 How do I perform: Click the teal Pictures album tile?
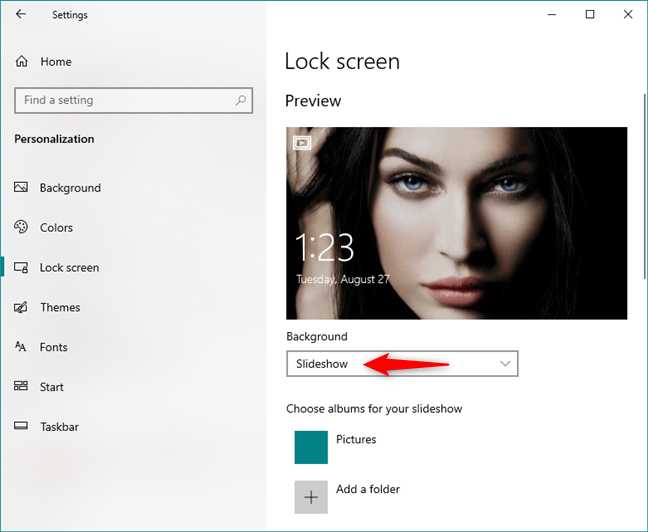pyautogui.click(x=311, y=447)
